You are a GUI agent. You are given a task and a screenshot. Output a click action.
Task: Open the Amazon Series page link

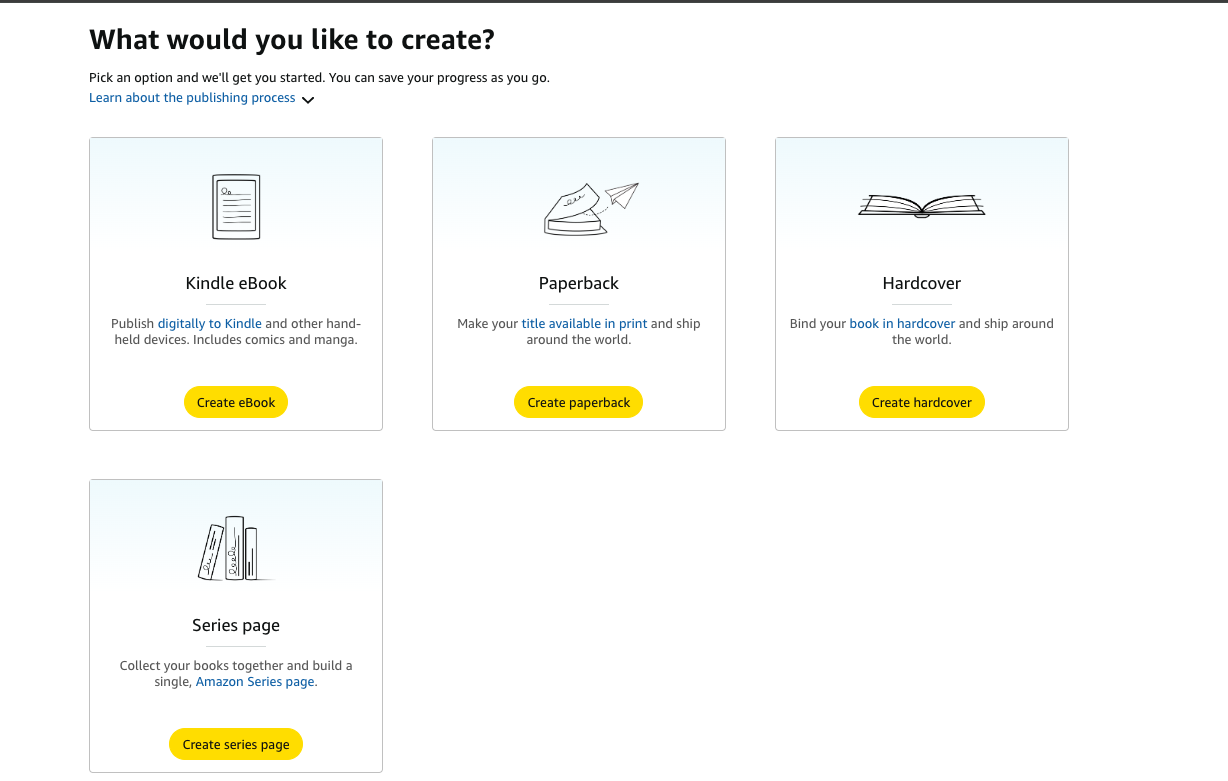(x=255, y=682)
